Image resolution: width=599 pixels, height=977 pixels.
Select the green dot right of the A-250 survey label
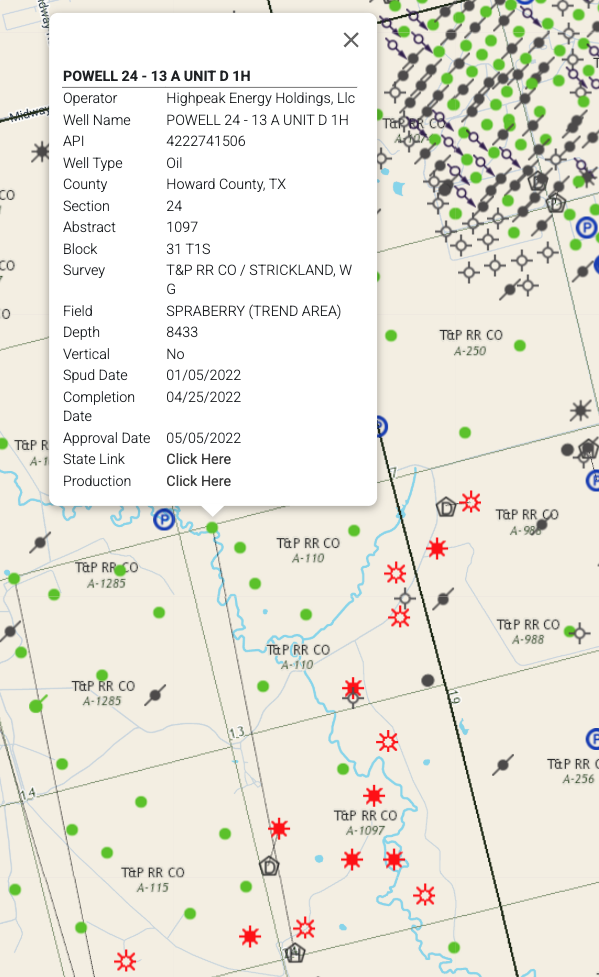pos(520,345)
